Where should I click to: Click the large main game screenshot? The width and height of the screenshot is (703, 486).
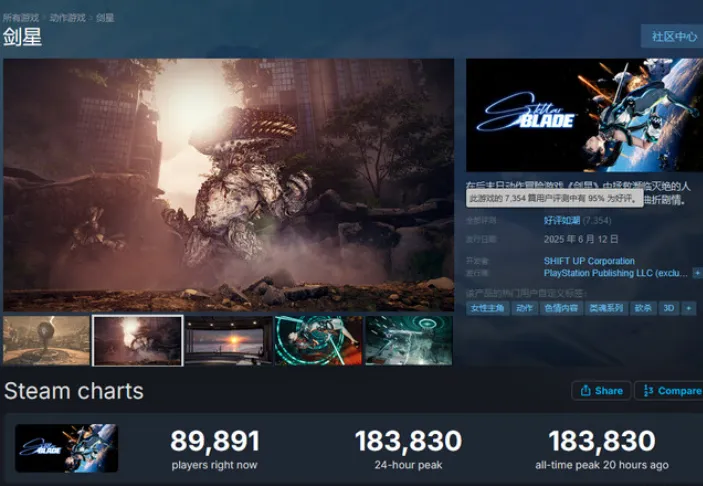(229, 185)
